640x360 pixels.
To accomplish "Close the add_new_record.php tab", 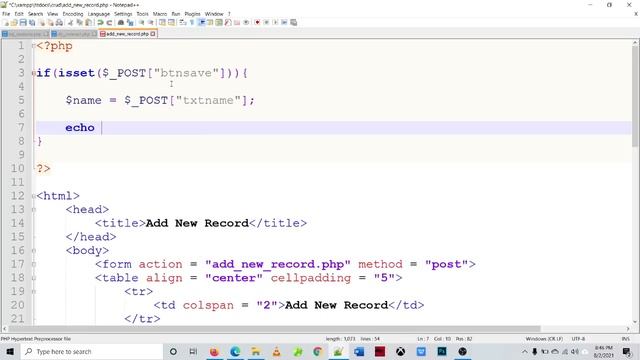I will (x=153, y=34).
